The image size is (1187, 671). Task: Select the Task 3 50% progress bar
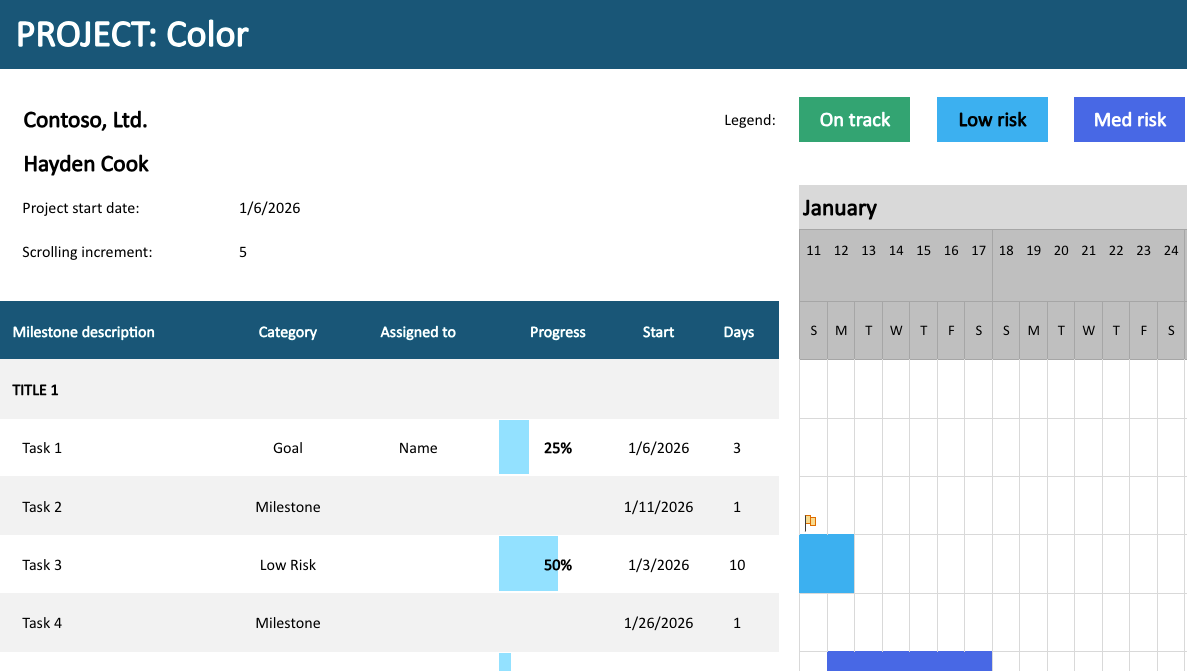(528, 563)
